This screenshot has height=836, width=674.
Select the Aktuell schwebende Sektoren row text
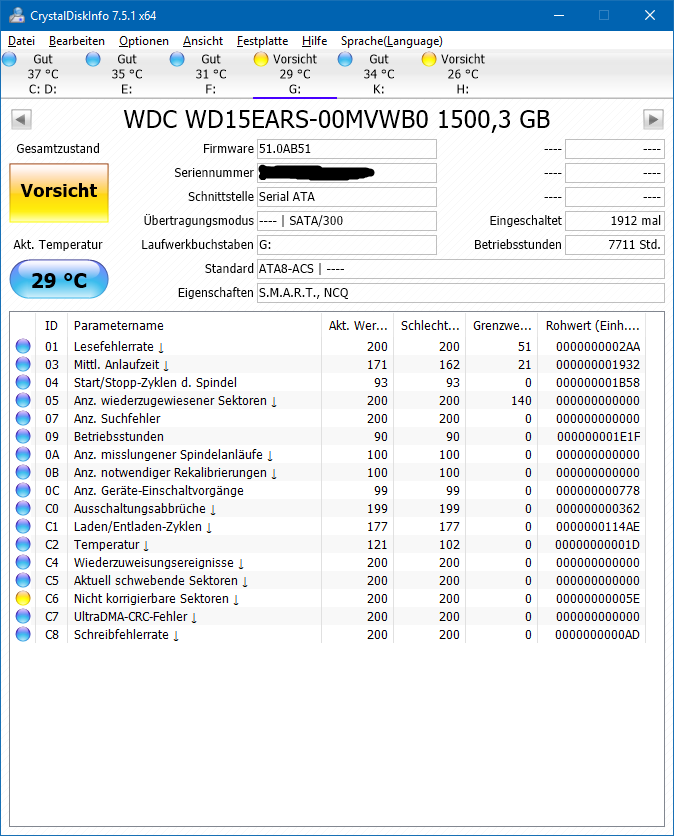point(156,581)
